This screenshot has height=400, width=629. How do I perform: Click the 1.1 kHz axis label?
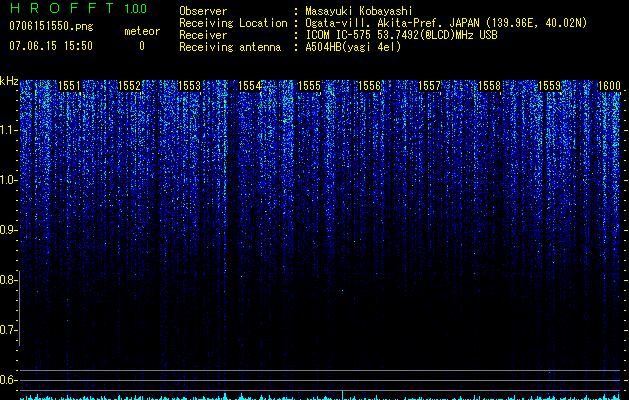pyautogui.click(x=8, y=130)
